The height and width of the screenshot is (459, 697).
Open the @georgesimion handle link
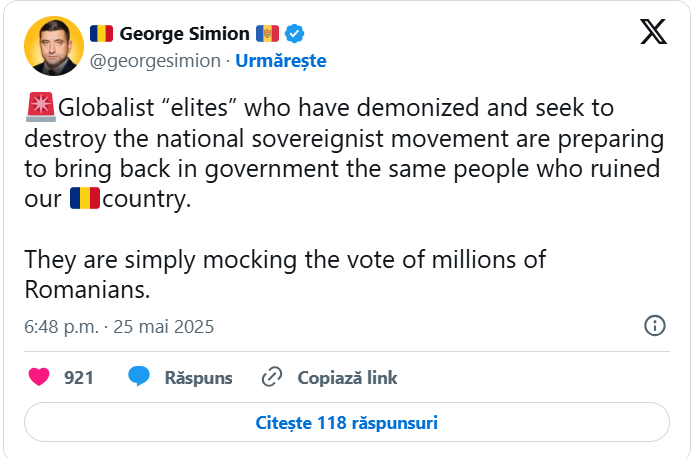click(x=156, y=60)
